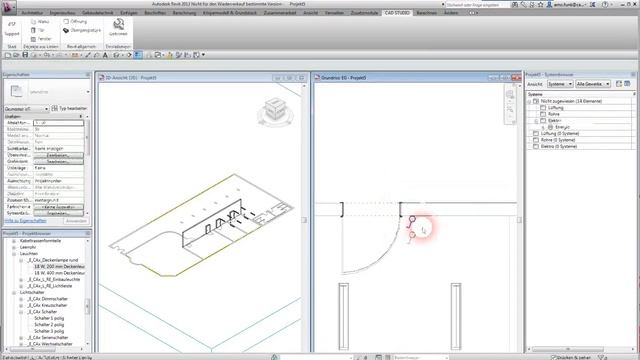Click the Exchange Apps icon in title bar
The width and height of the screenshot is (640, 360).
592,4
